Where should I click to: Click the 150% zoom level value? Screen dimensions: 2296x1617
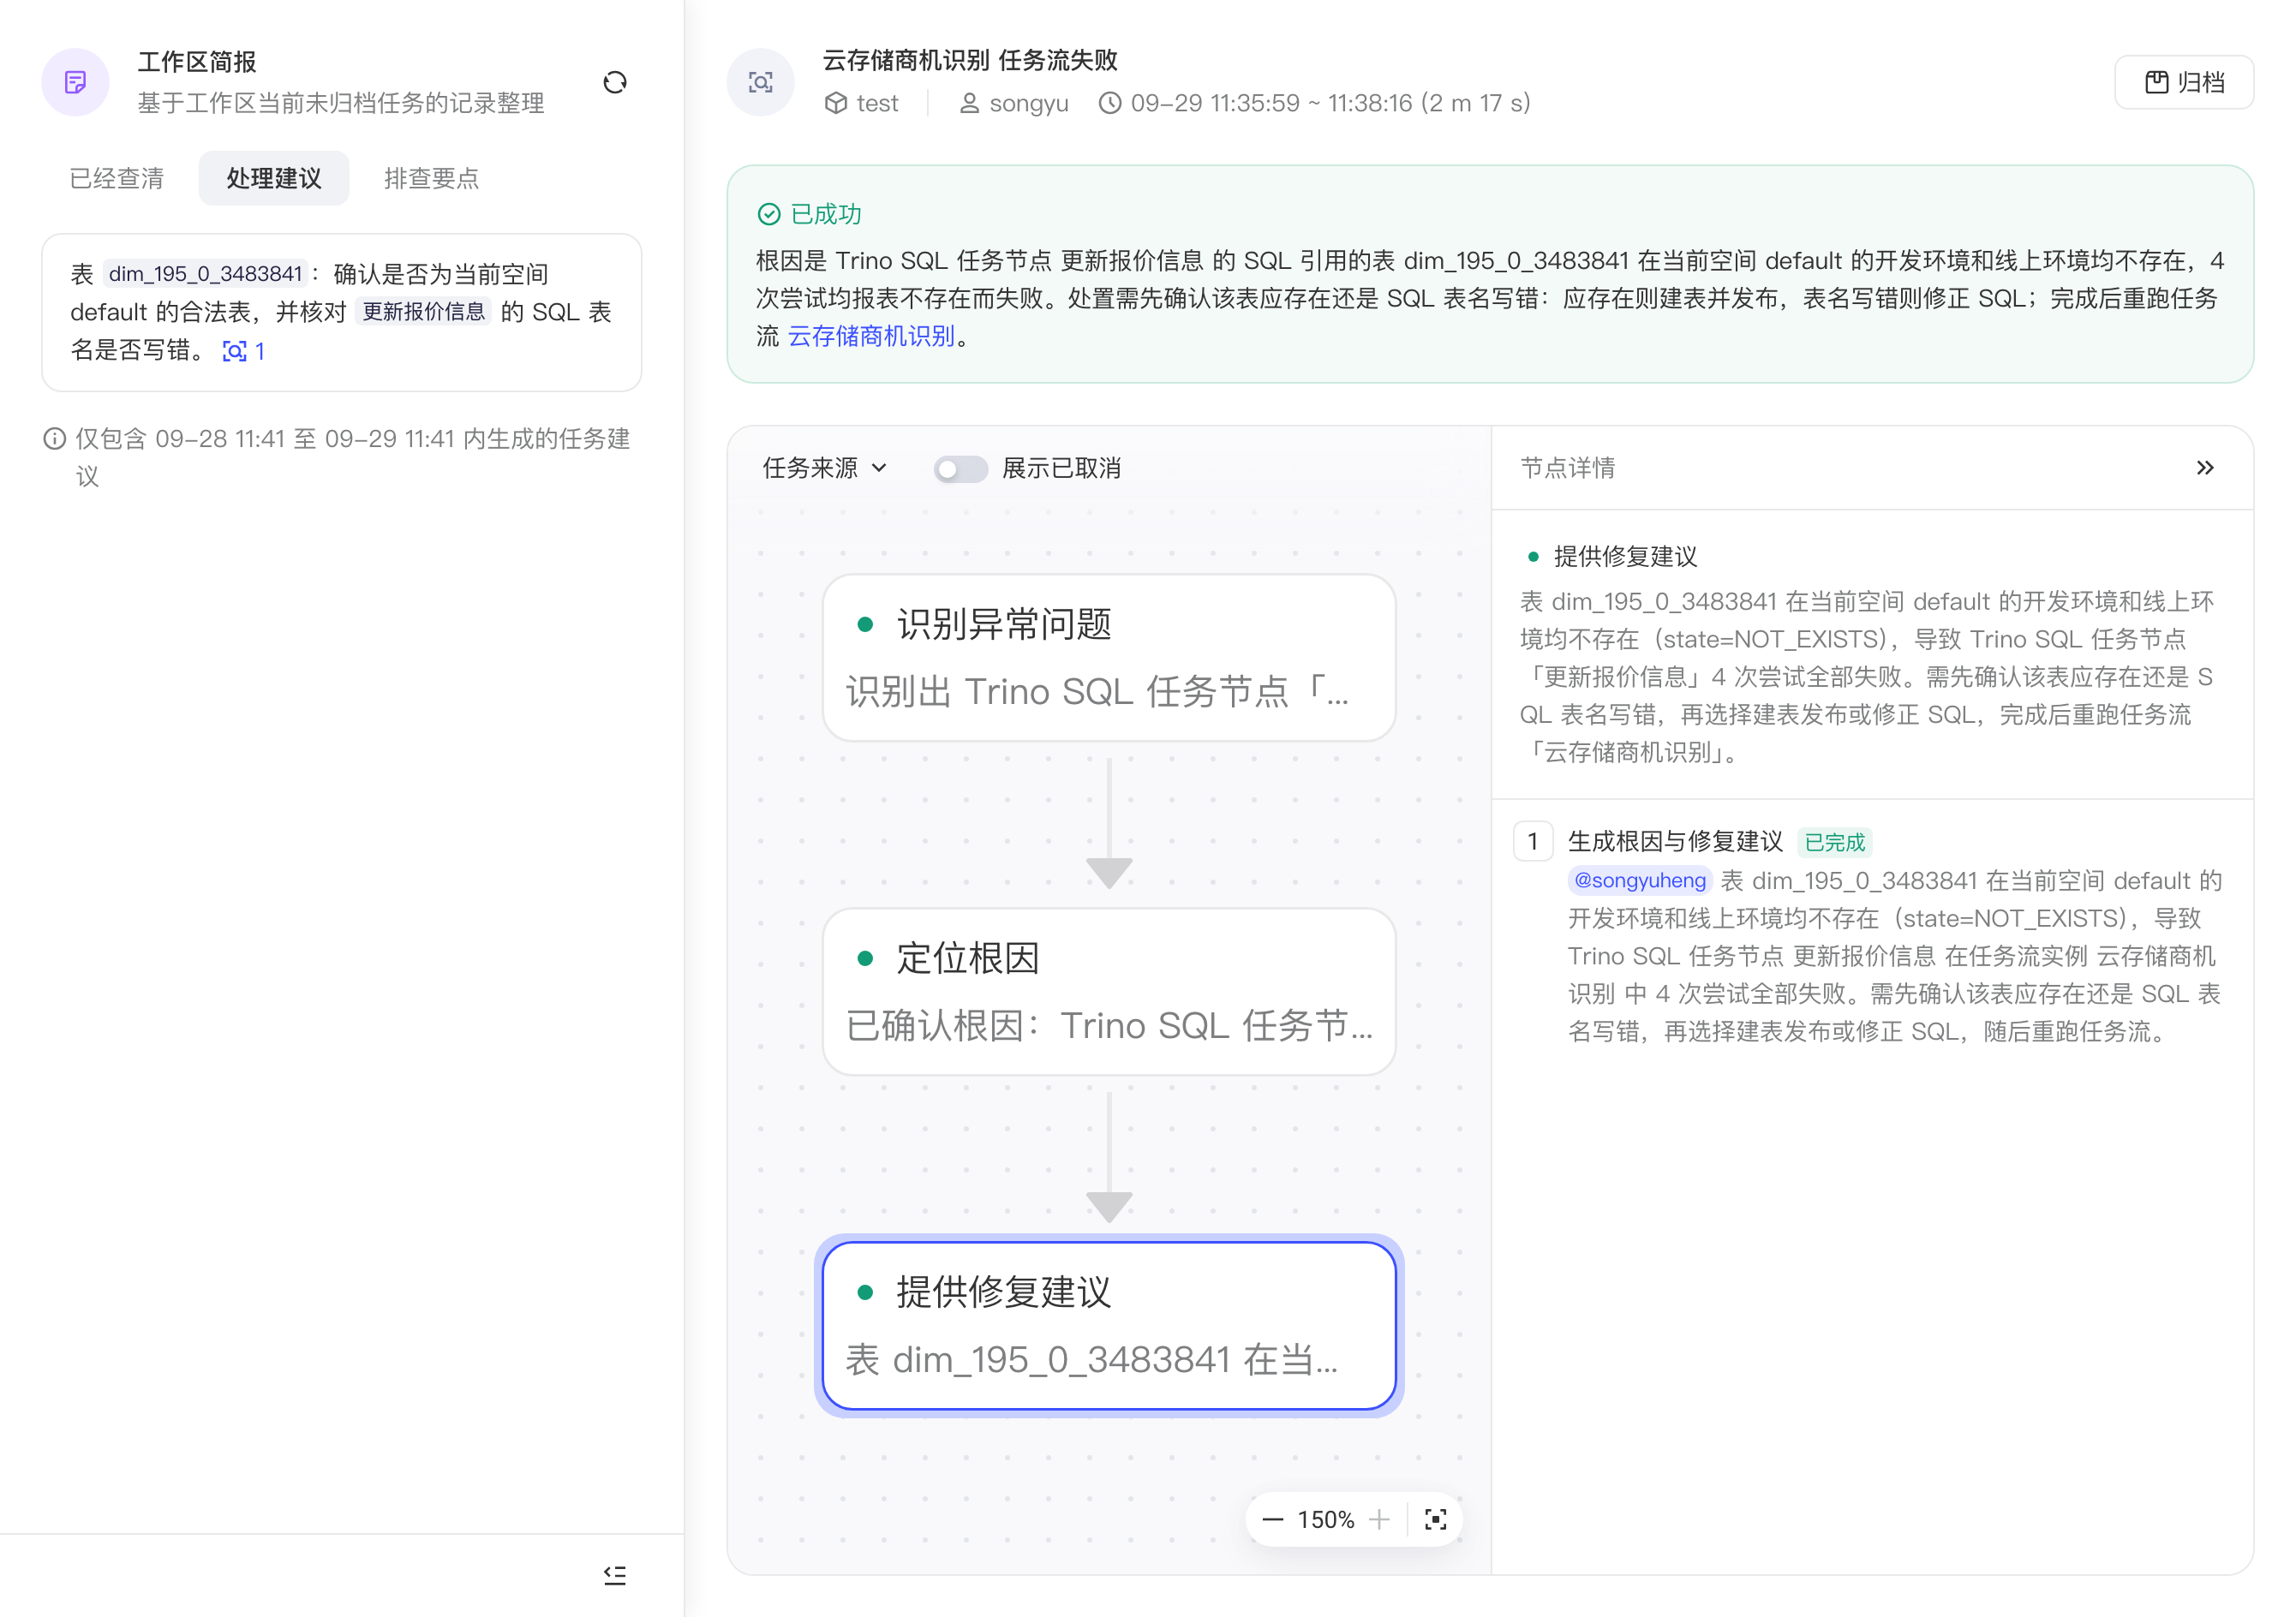1326,1520
